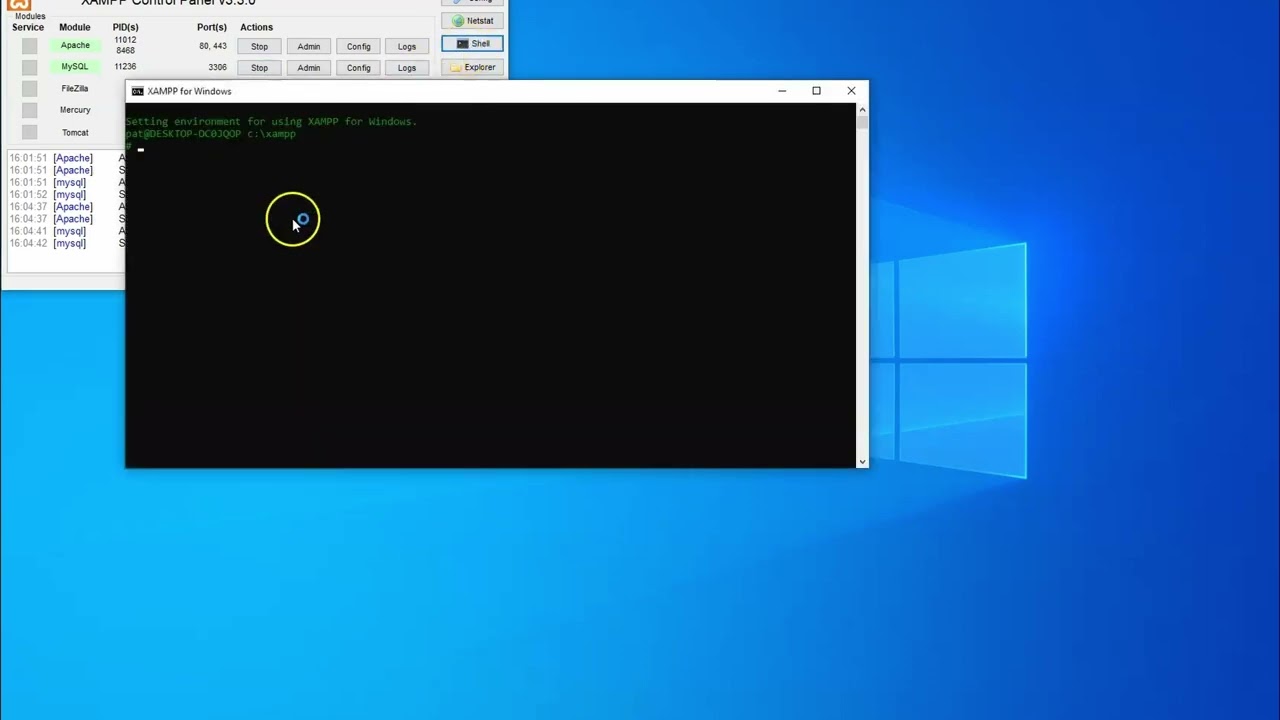Screen dimensions: 1280x720
Task: Open the Netstat tool in XAMPP
Action: [x=472, y=20]
